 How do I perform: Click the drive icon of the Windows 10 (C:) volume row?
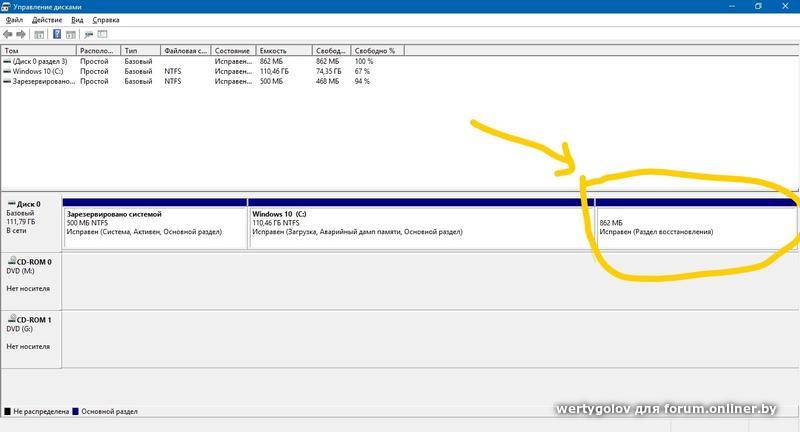tap(7, 71)
